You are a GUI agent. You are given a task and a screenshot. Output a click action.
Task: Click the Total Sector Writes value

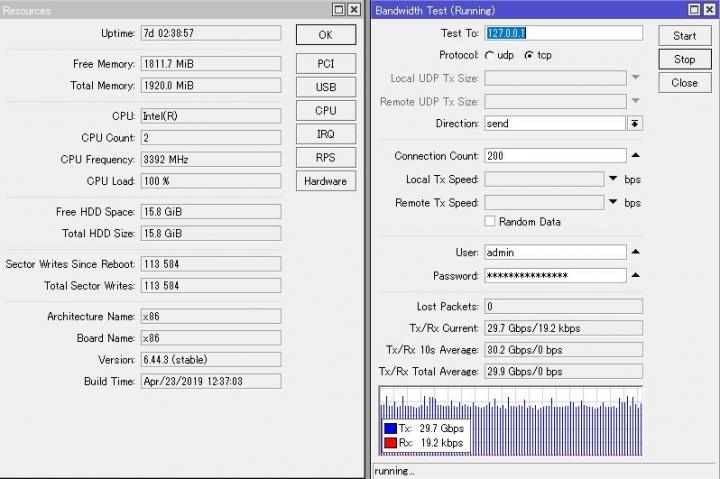(x=211, y=286)
